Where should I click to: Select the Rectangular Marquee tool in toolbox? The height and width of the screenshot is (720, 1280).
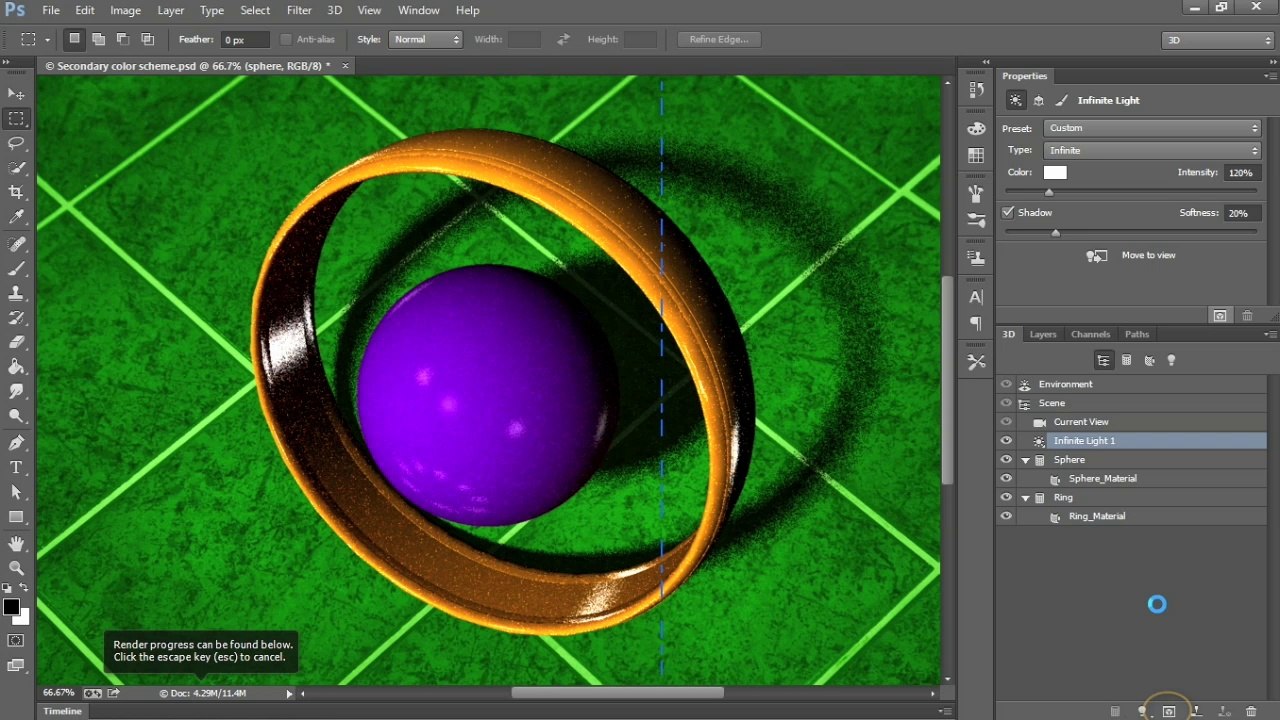click(16, 118)
